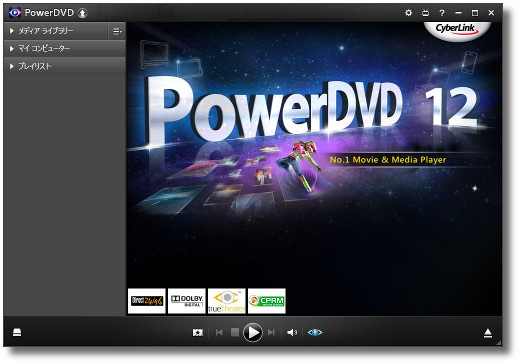Open the media library view options menu
Screen dimensions: 520x364
[x=117, y=31]
